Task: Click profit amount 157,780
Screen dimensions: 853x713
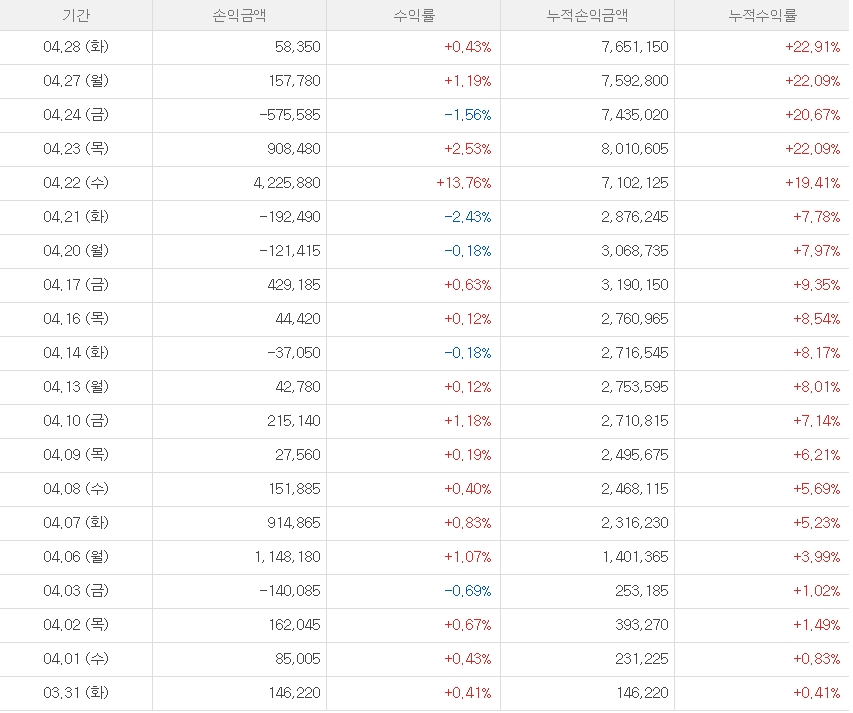Action: pos(294,80)
